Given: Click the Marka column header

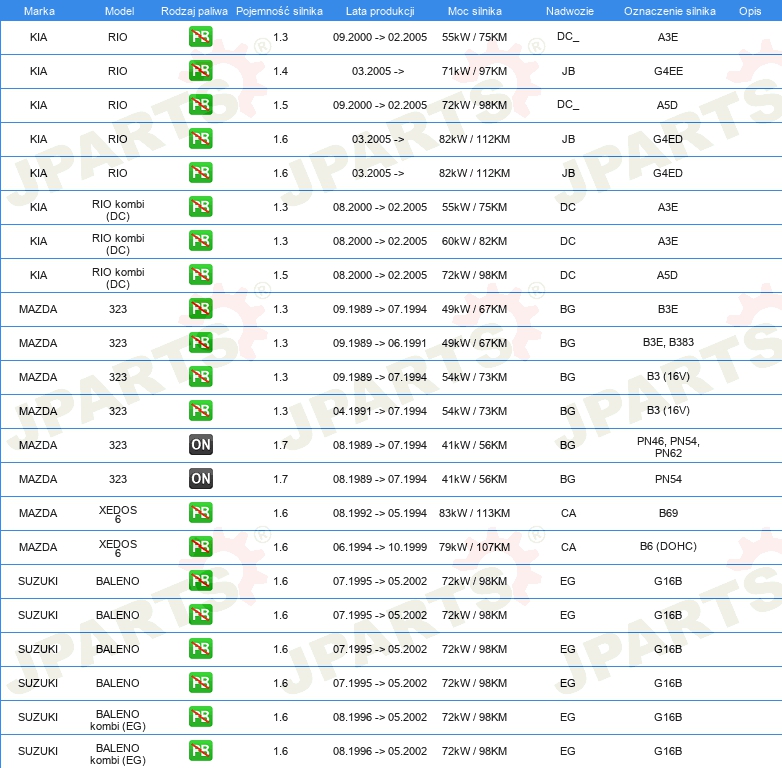Looking at the screenshot, I should [39, 11].
